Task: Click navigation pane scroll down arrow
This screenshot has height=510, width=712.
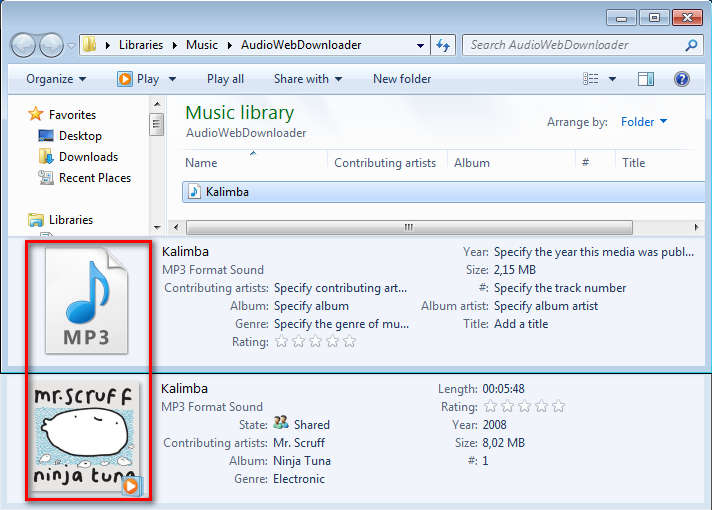Action: [157, 227]
